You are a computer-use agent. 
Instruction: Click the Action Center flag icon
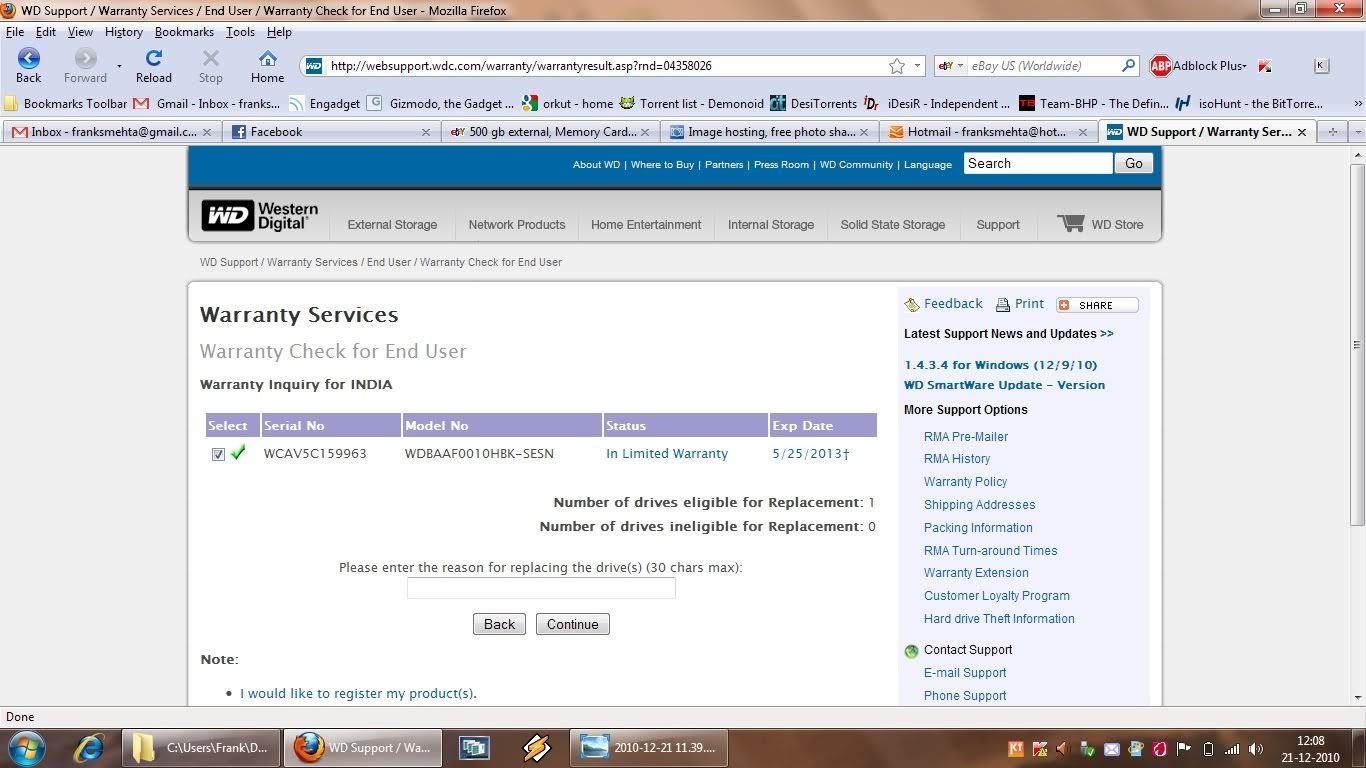point(1184,748)
